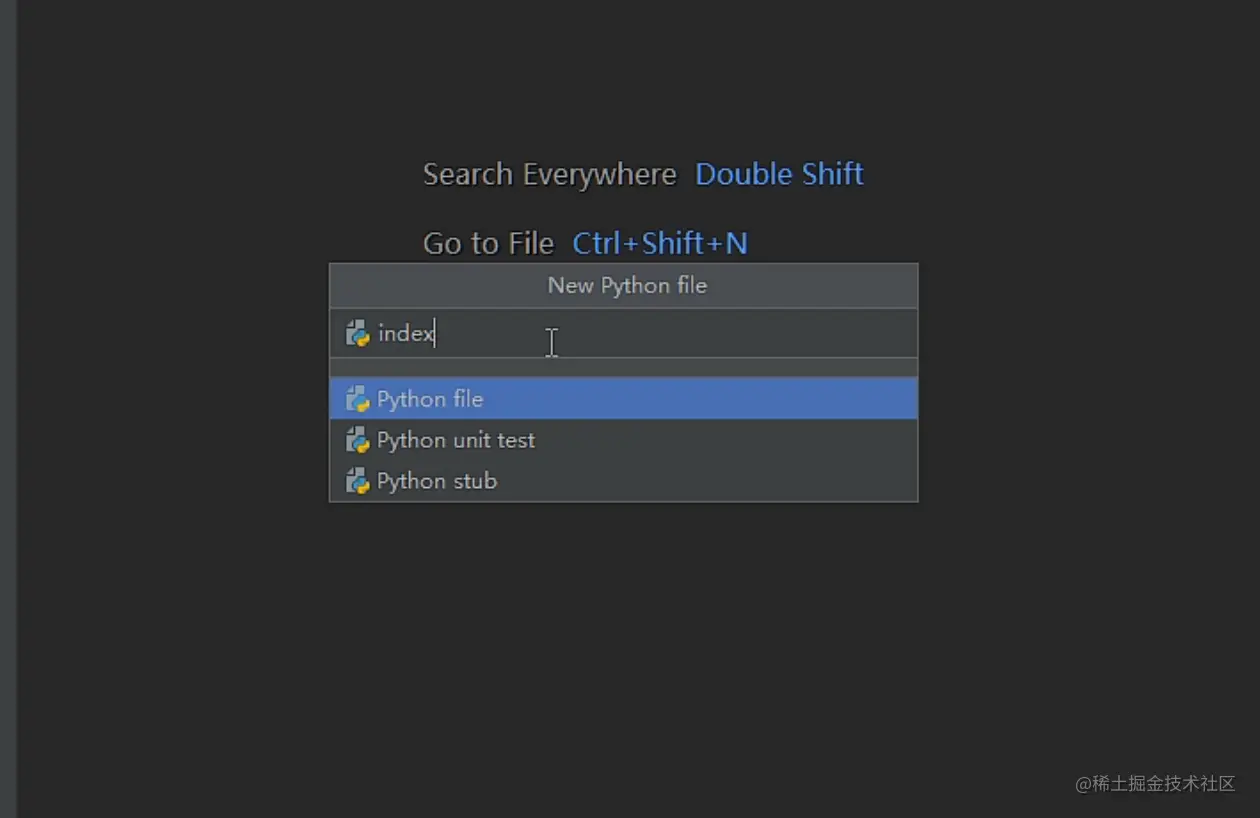This screenshot has width=1260, height=818.
Task: Click the Double Shift shortcut text
Action: tap(779, 174)
